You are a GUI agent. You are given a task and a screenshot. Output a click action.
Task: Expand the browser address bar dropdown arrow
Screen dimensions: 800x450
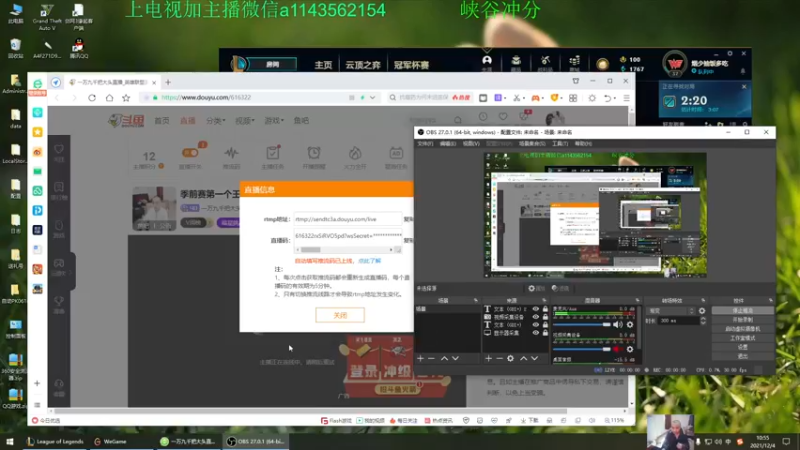tap(372, 97)
